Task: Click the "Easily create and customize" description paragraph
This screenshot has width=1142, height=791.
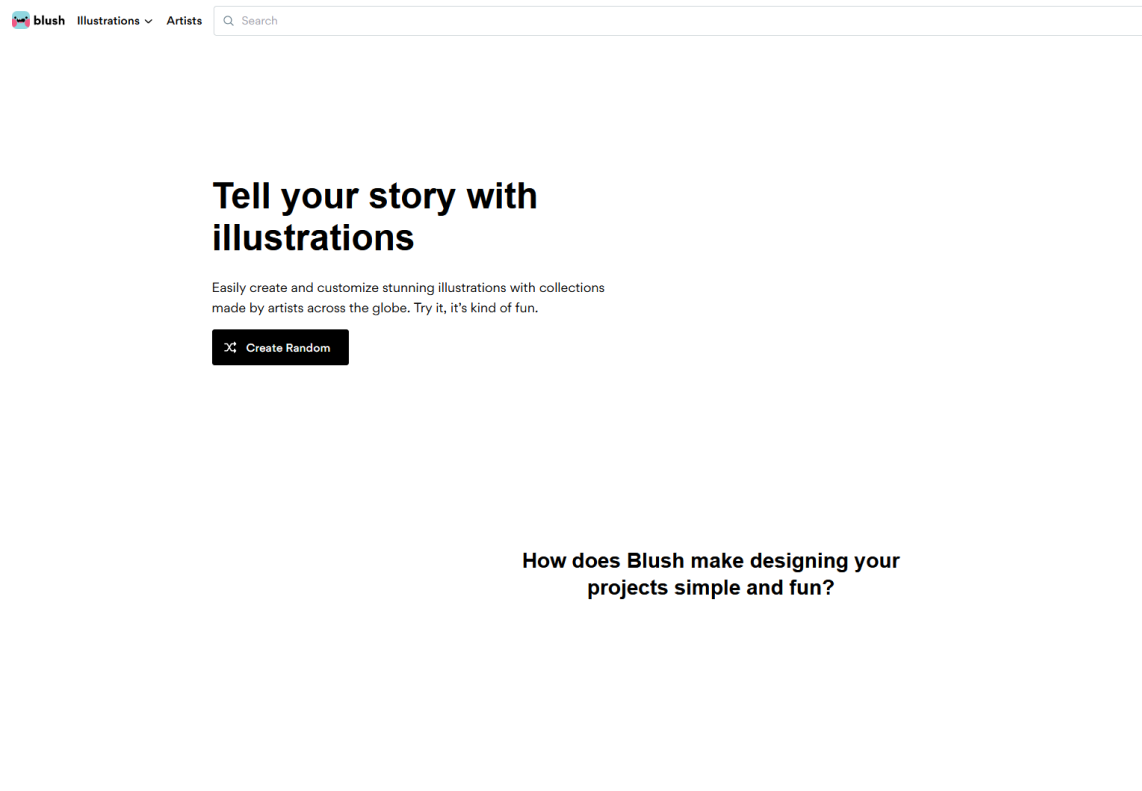Action: [408, 298]
